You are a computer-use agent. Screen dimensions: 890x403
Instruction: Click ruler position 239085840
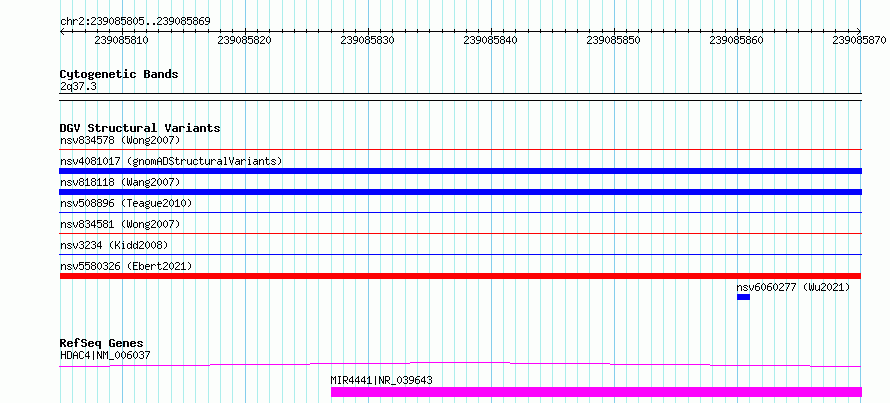click(x=491, y=40)
